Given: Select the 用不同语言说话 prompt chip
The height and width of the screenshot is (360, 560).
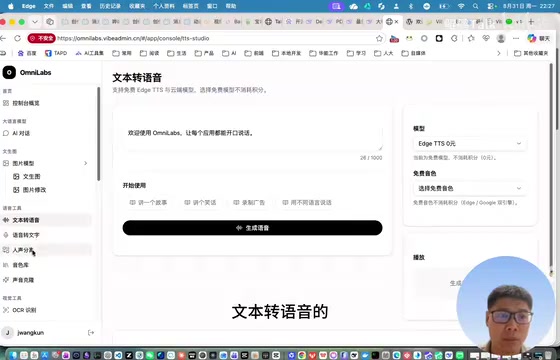Looking at the screenshot, I should [307, 202].
